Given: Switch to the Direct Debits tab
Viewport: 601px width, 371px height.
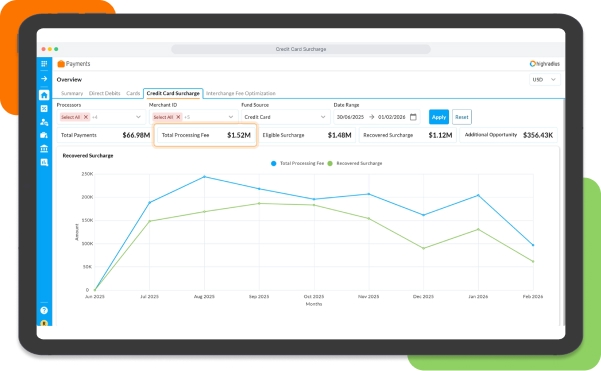Looking at the screenshot, I should click(x=105, y=93).
